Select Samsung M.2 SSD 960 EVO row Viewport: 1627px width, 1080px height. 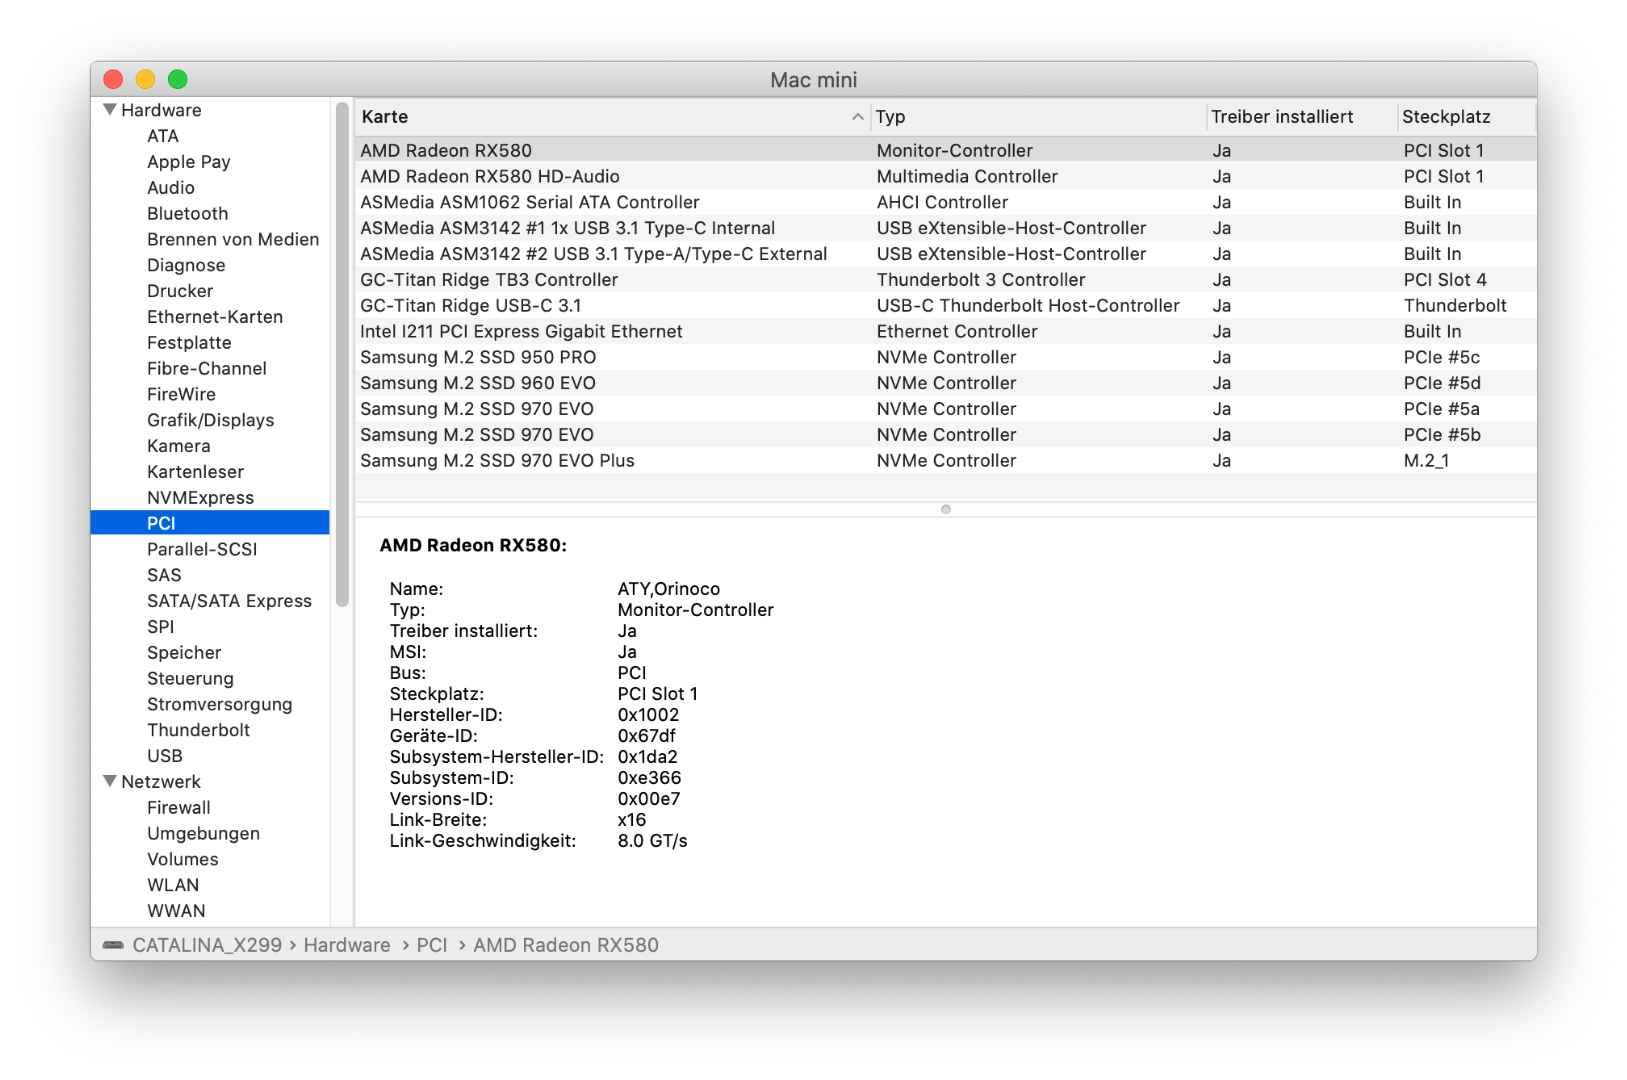coord(945,383)
